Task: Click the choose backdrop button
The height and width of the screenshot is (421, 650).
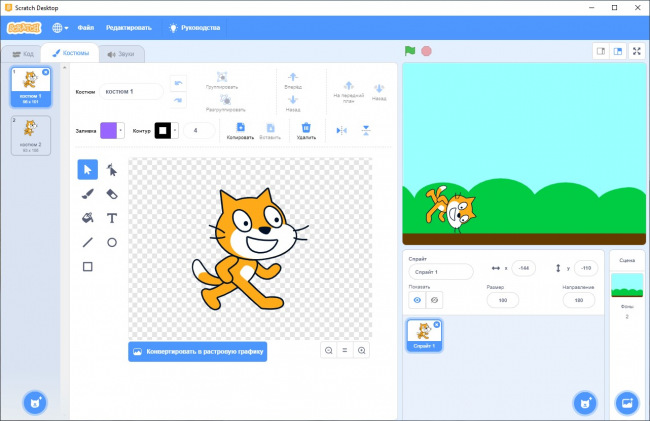Action: 627,402
